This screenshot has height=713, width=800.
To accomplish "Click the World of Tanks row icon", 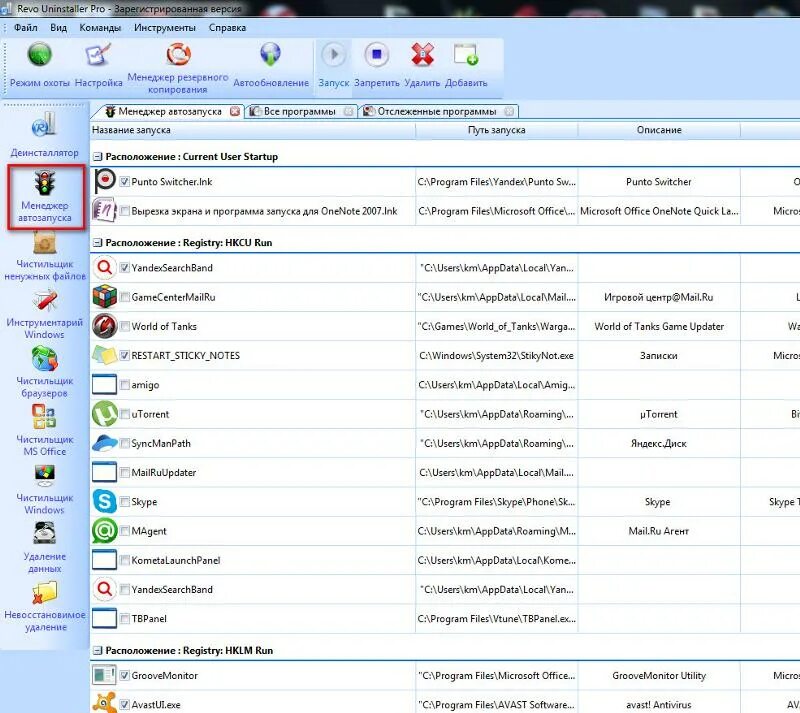I will click(105, 326).
